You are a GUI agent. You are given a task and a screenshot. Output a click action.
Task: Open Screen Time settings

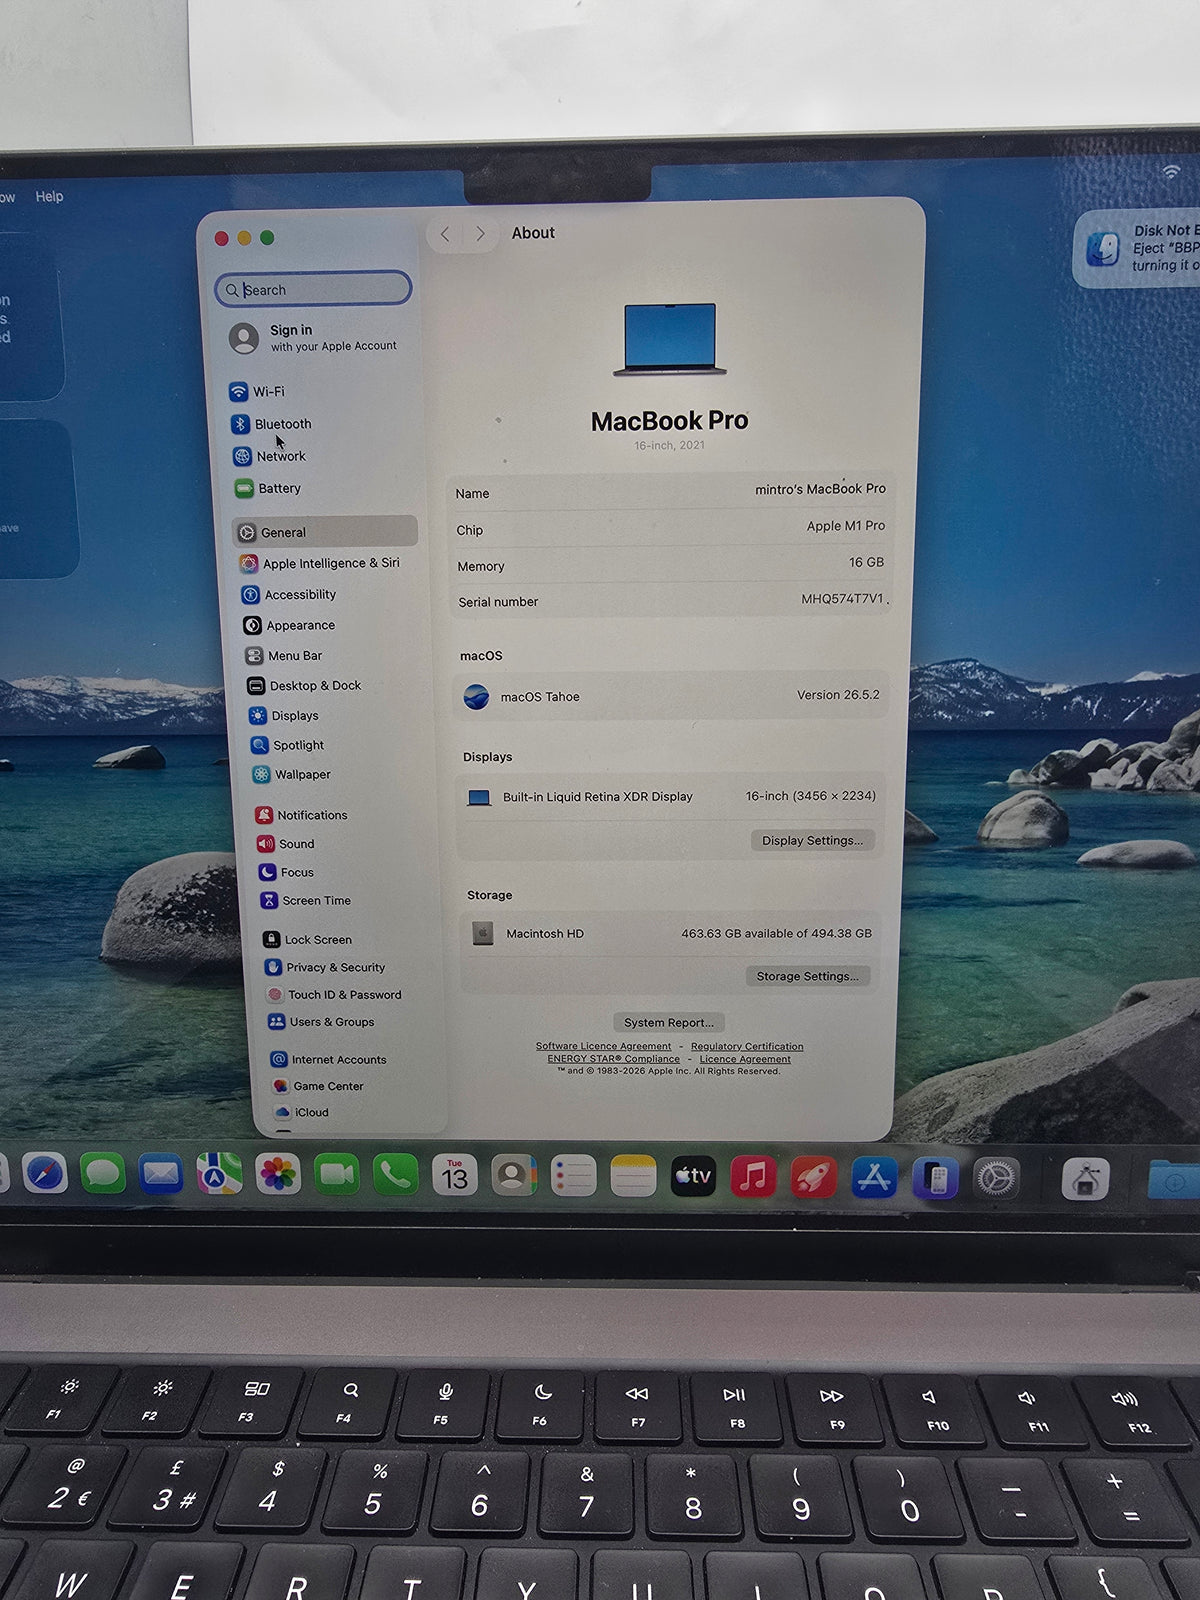305,900
